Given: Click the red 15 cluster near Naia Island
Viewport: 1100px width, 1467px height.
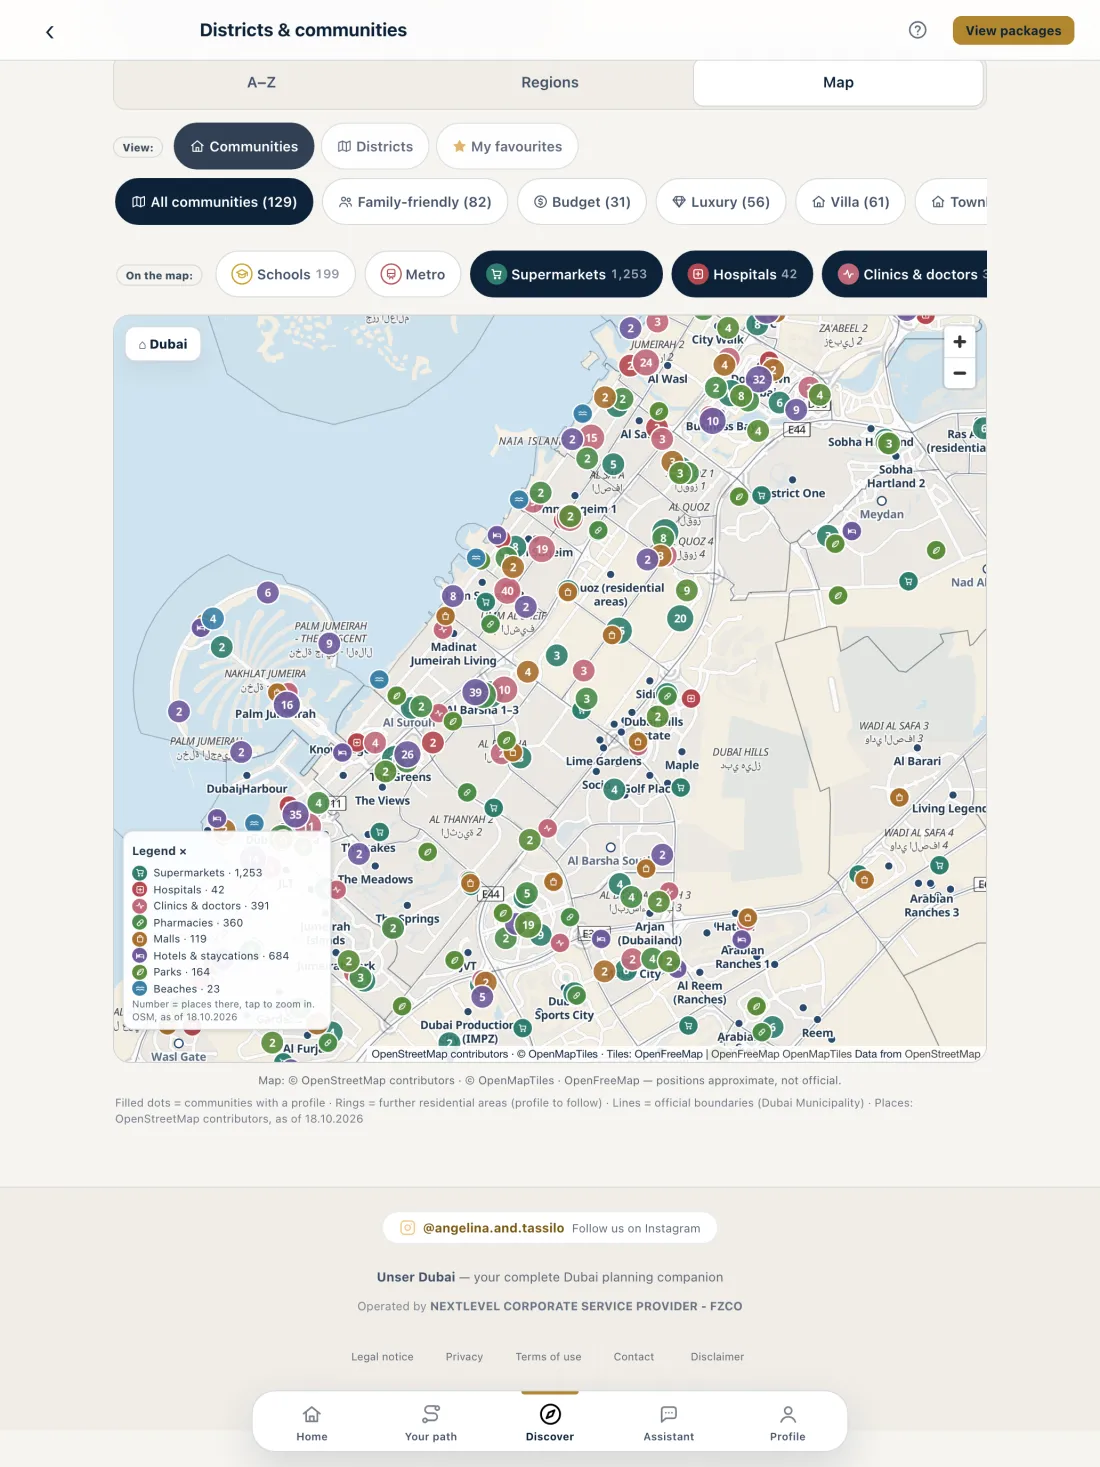Looking at the screenshot, I should [591, 438].
